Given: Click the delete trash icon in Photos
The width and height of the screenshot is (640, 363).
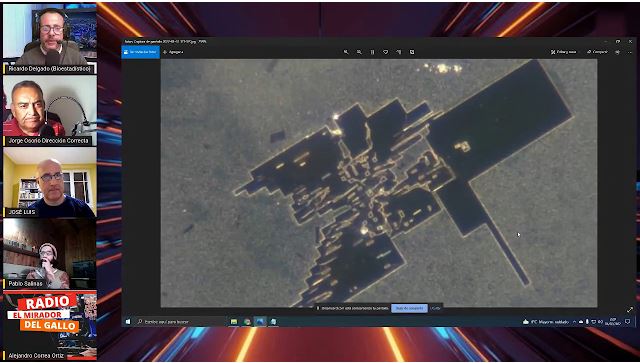Looking at the screenshot, I should point(372,52).
